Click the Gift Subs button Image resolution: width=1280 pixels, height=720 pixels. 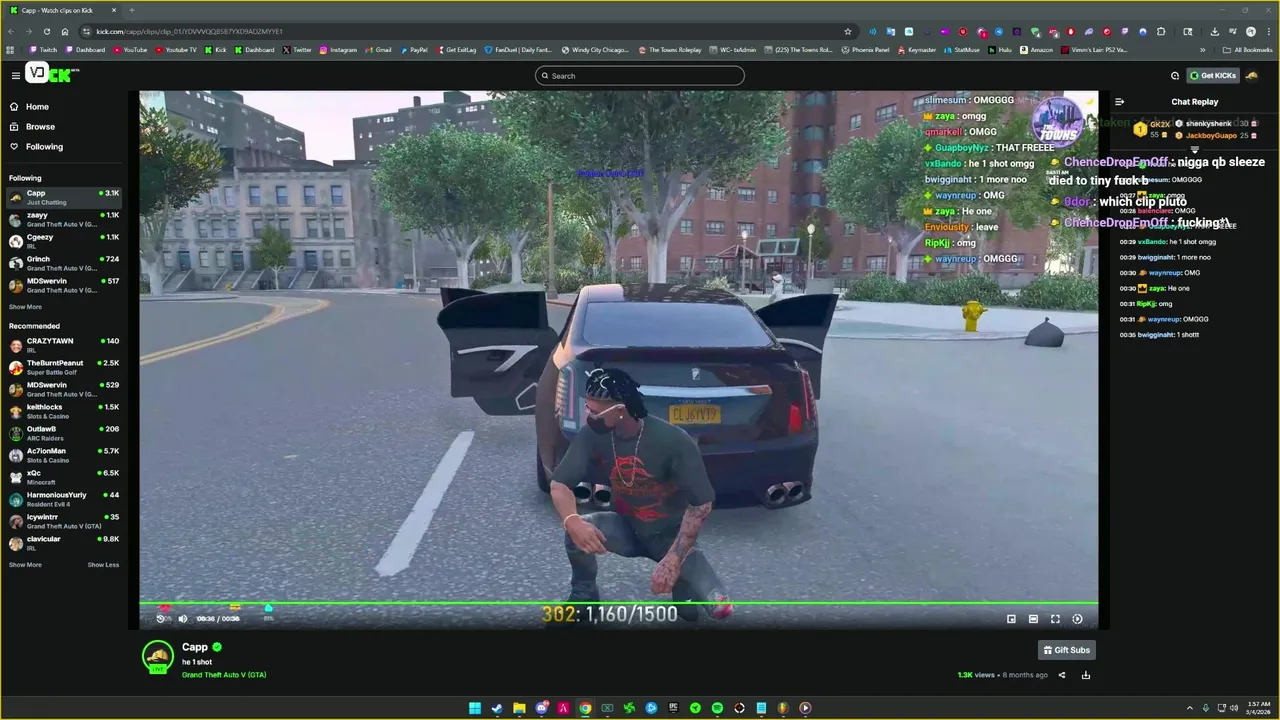(1067, 650)
